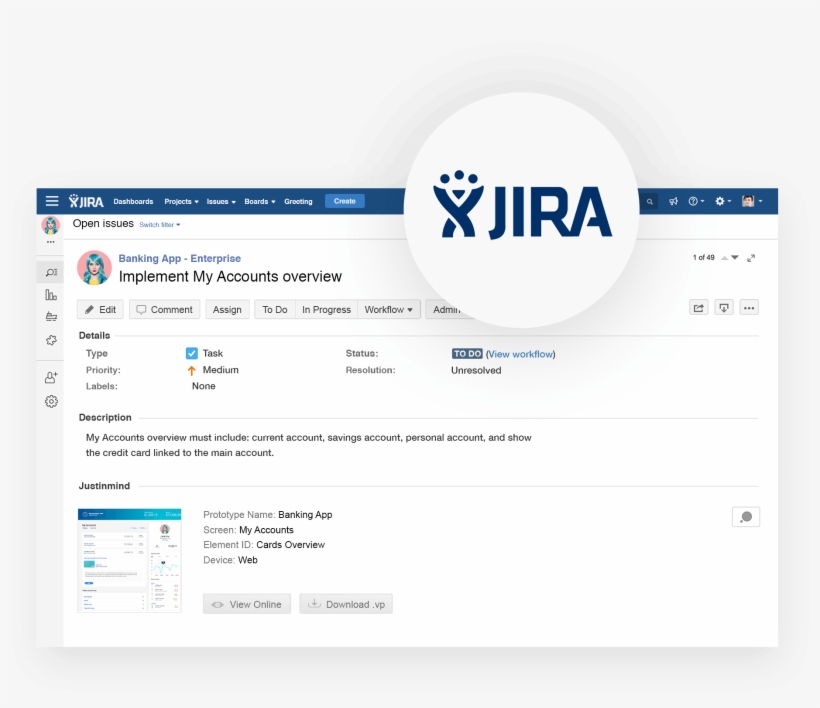Click the Open issues heading

(103, 223)
